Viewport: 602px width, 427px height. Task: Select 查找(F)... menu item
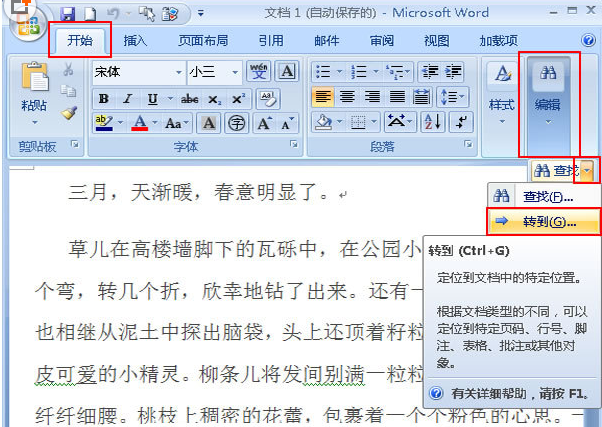click(x=544, y=196)
